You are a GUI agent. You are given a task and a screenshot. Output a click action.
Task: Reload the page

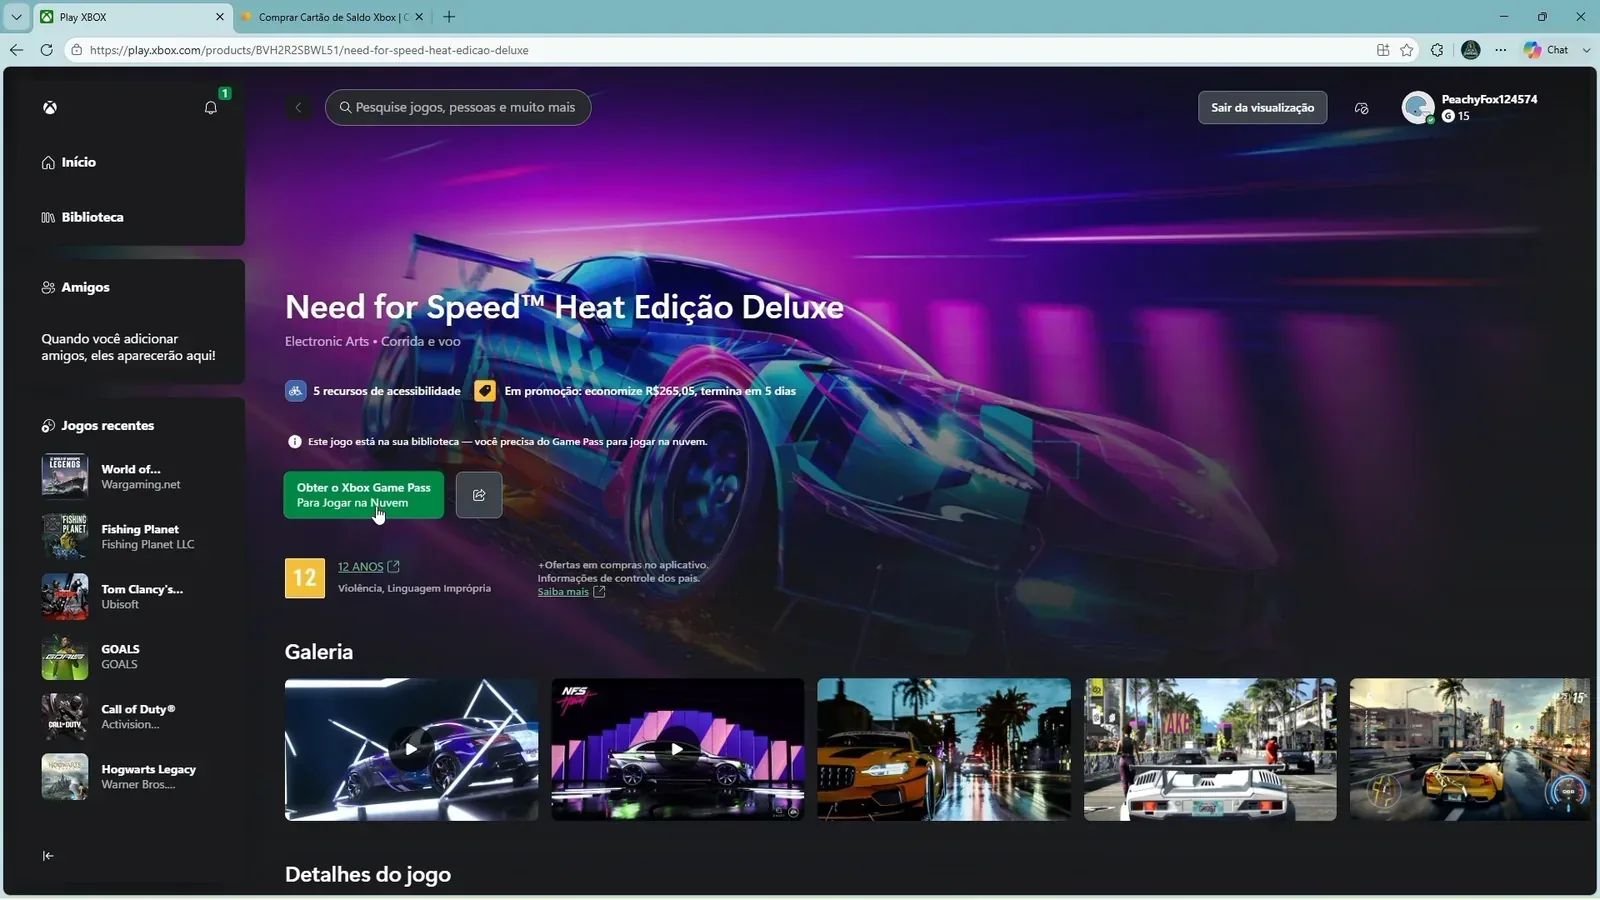(x=46, y=50)
